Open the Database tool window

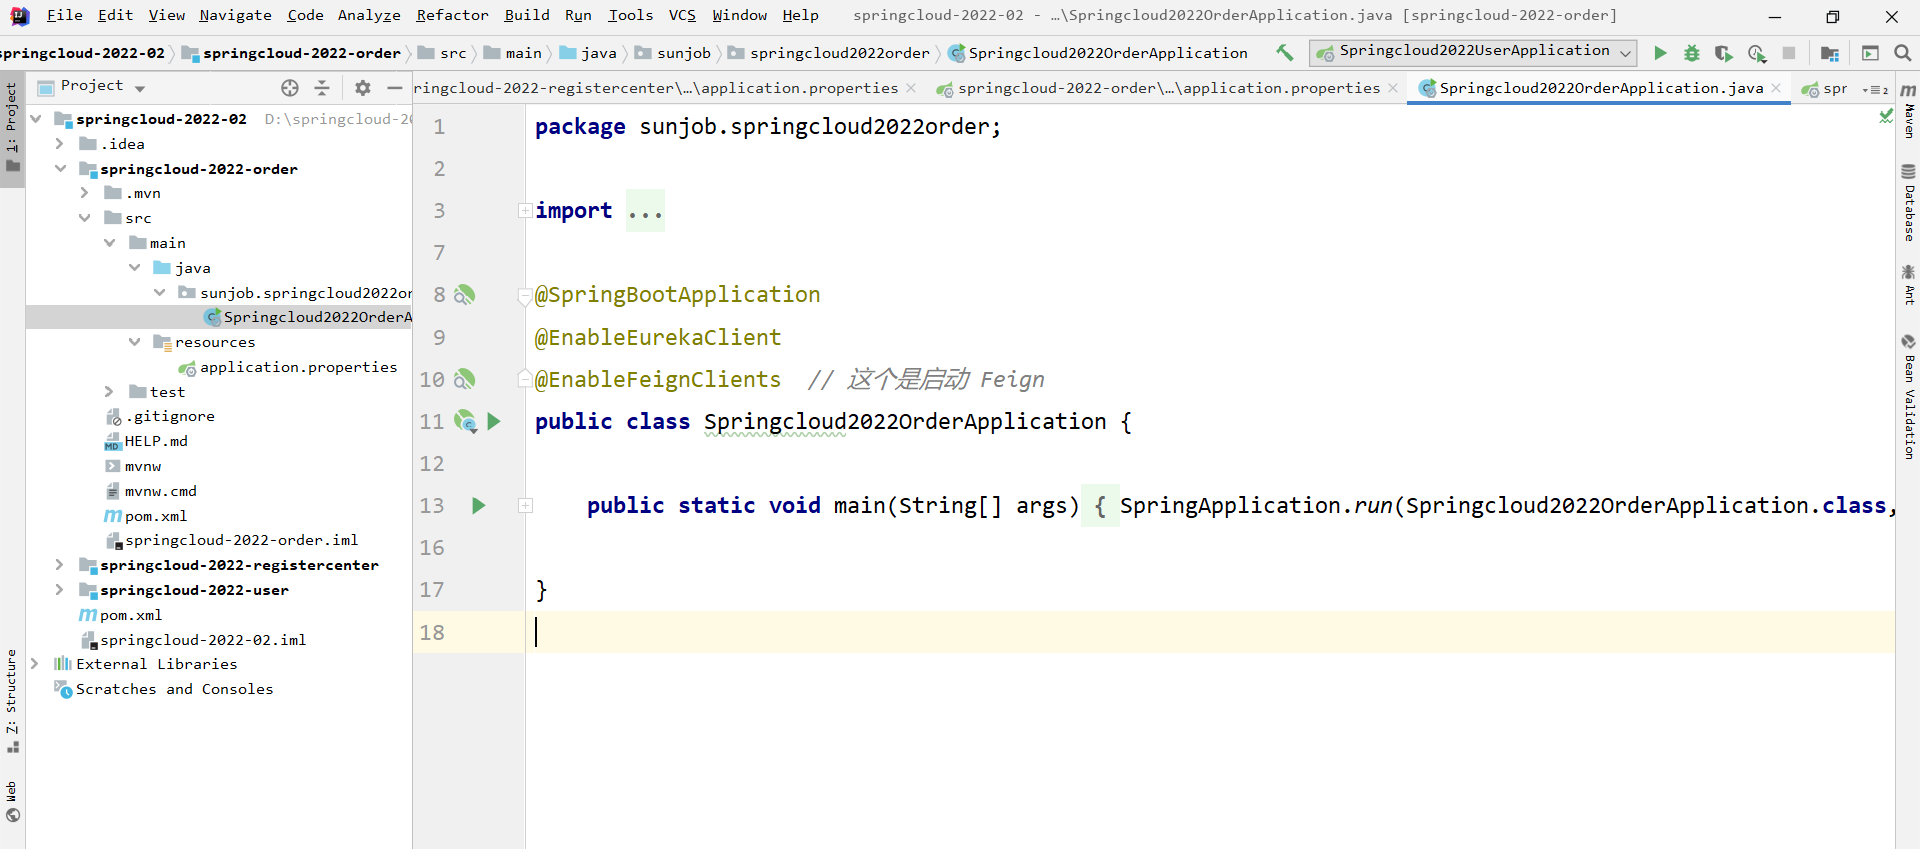[1908, 203]
